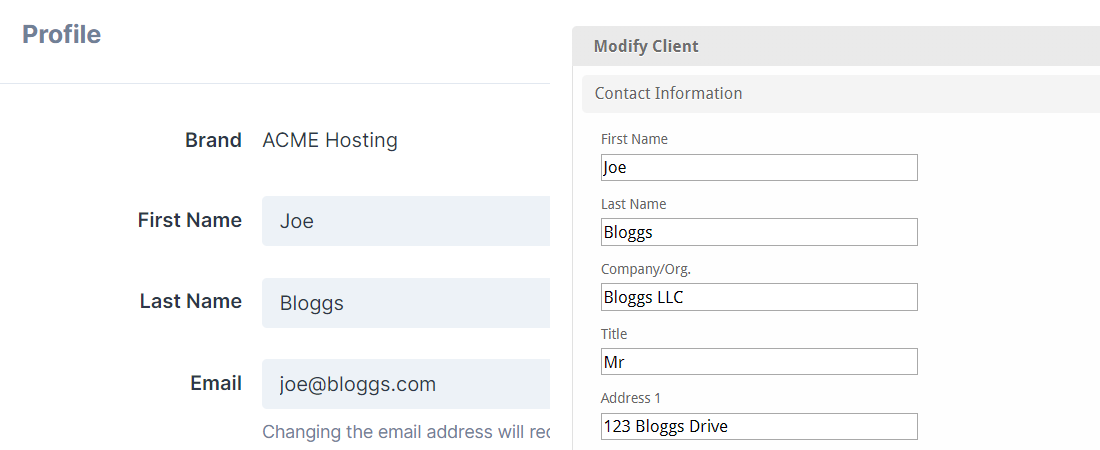This screenshot has width=1100, height=450.
Task: Click the bold First Name label in Profile
Action: point(189,220)
